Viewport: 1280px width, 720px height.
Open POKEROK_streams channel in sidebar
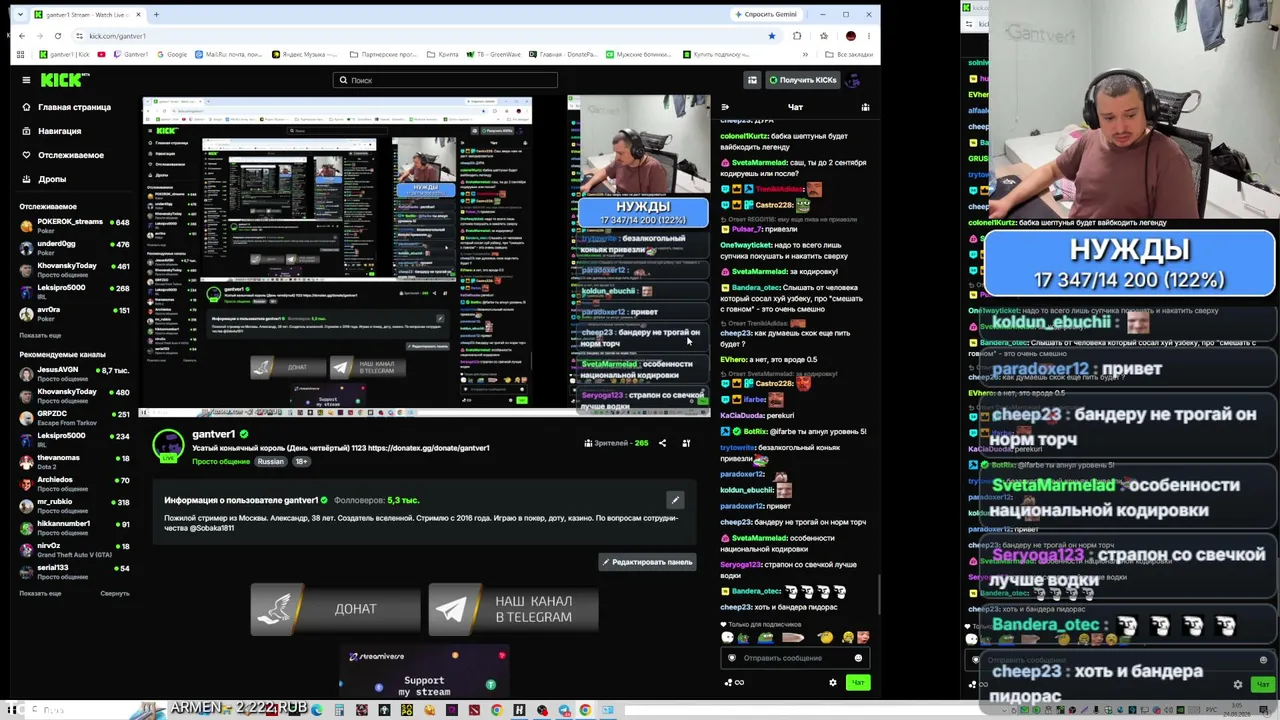74,224
